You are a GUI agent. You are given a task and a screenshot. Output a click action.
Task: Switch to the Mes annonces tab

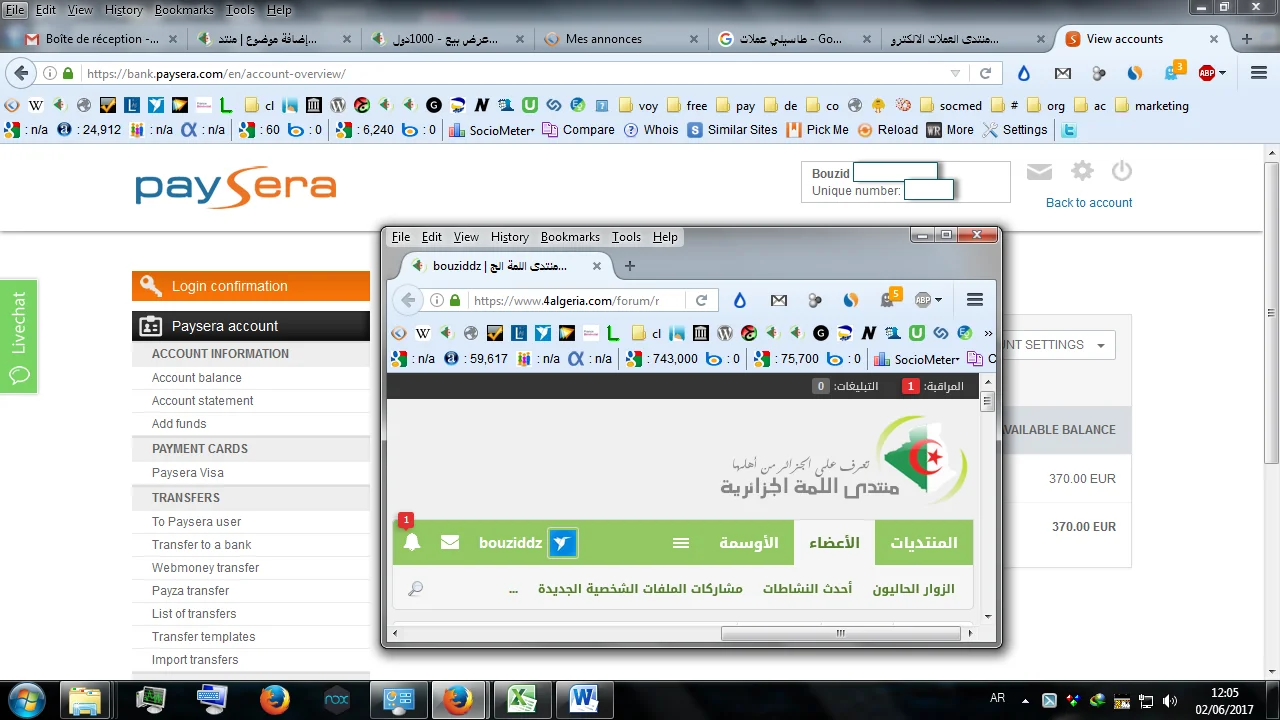[603, 39]
